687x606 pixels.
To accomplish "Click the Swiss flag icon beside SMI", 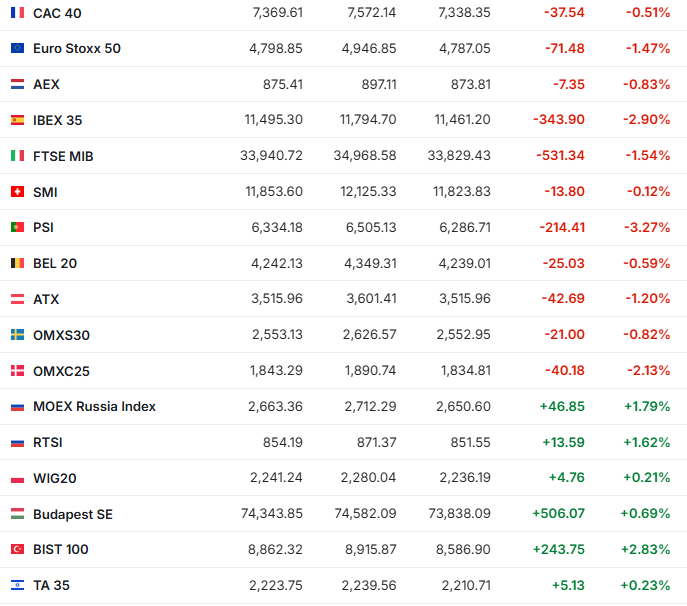I will 17,192.
